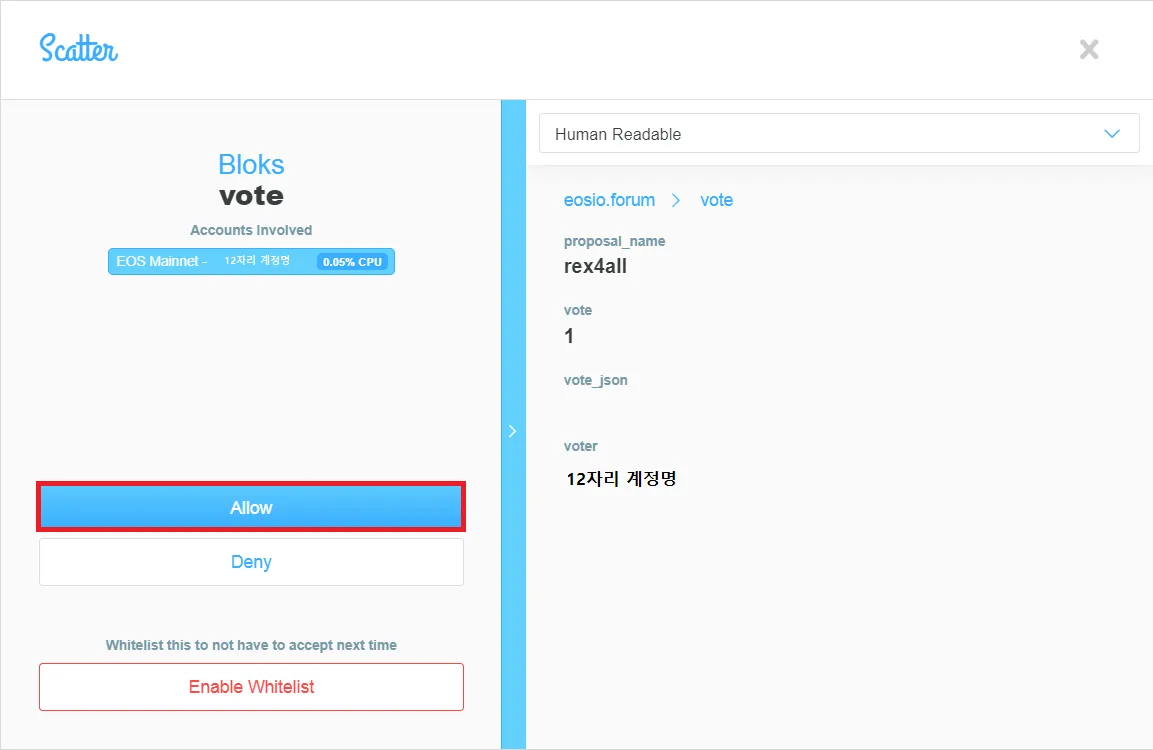Click the 0.05% CPU indicator
This screenshot has width=1153, height=750.
click(x=352, y=262)
